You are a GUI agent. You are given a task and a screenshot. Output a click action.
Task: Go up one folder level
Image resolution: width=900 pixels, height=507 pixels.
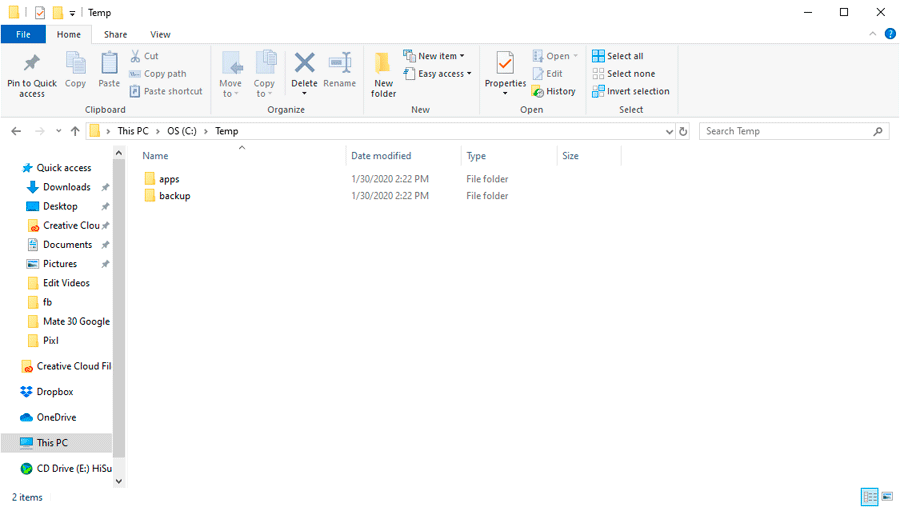[75, 131]
